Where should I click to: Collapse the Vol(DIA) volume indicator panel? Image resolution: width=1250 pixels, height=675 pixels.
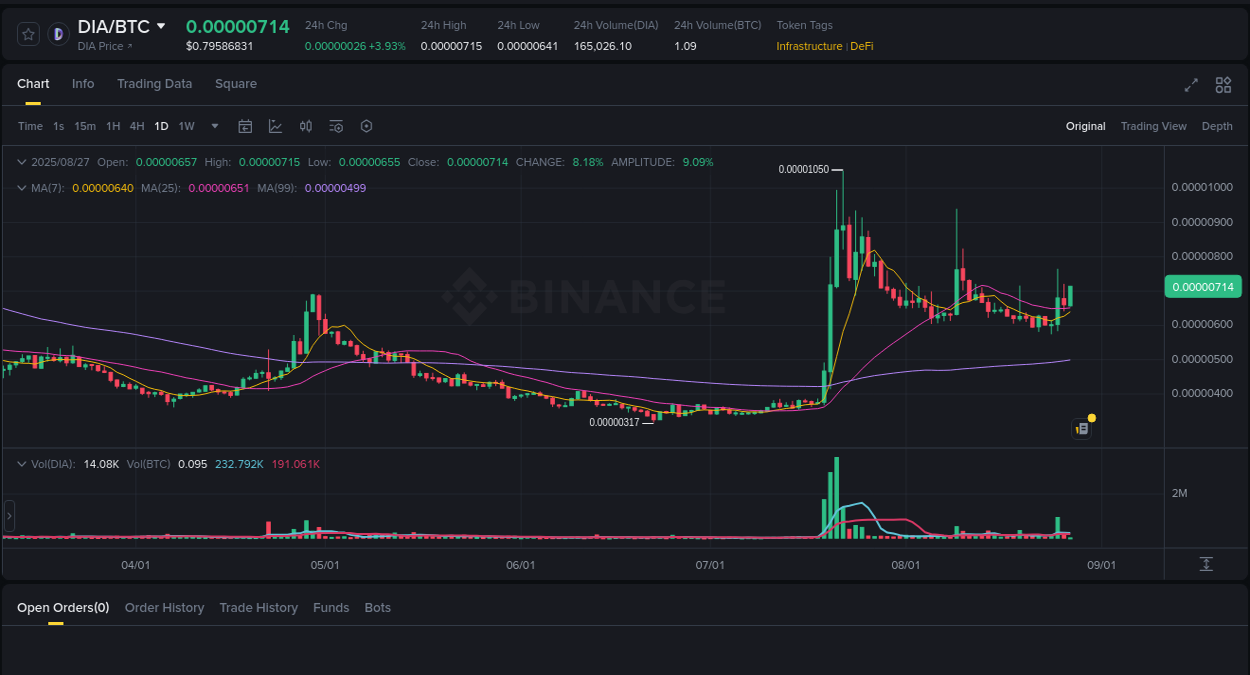tap(22, 463)
